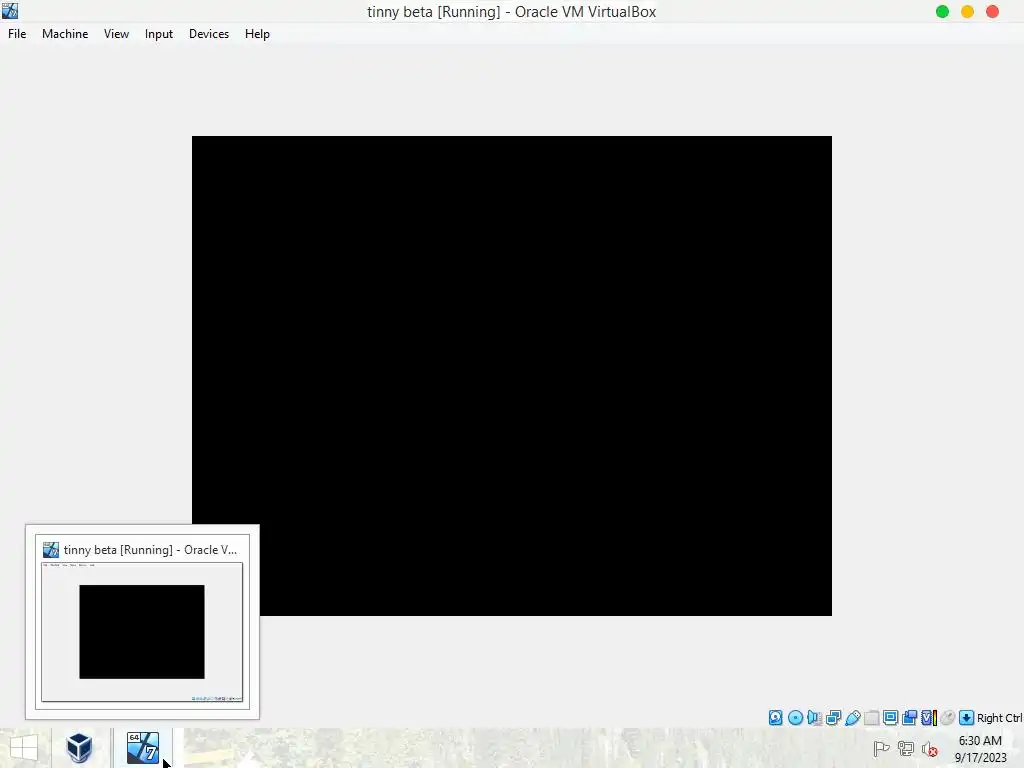The width and height of the screenshot is (1024, 768).
Task: Click the audio status bar icon
Action: tap(814, 718)
